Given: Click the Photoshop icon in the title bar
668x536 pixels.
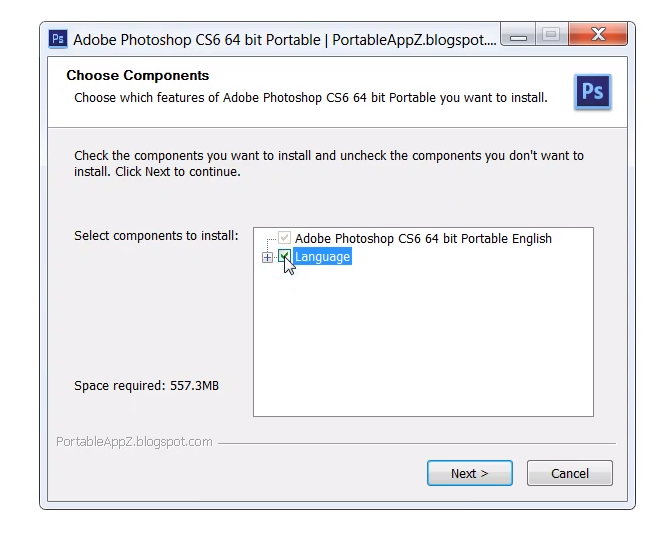Looking at the screenshot, I should pos(58,39).
